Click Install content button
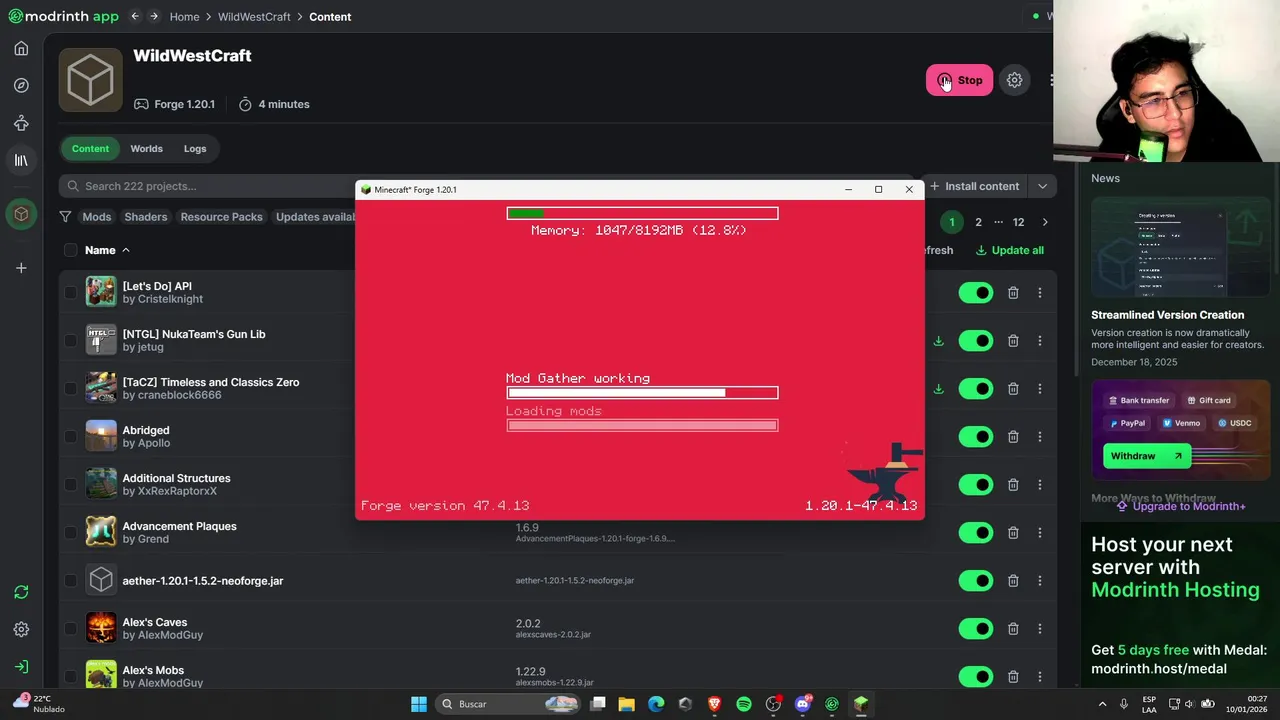1280x720 pixels. pyautogui.click(x=974, y=186)
